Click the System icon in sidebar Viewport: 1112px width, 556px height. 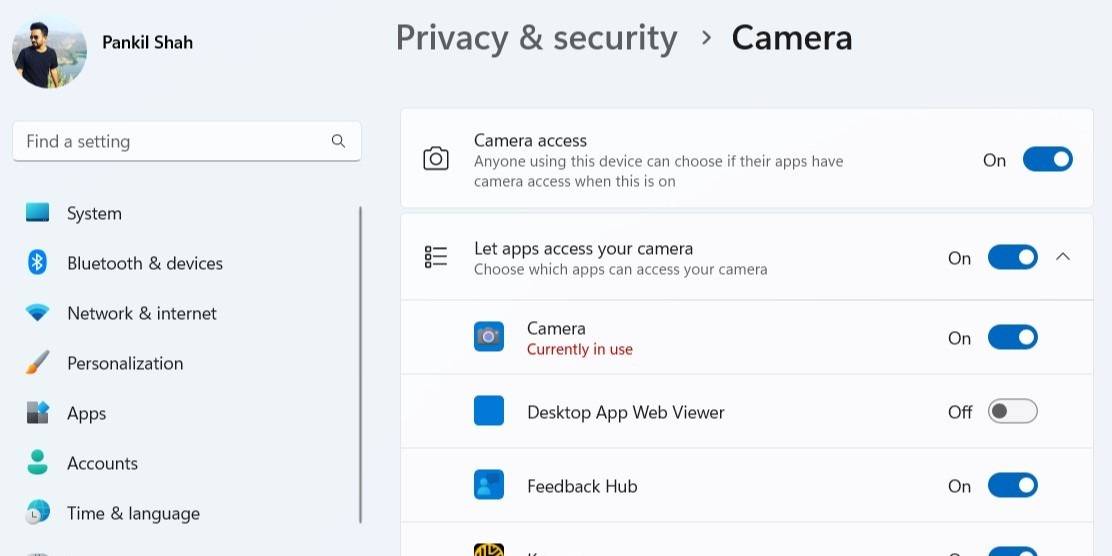click(38, 213)
